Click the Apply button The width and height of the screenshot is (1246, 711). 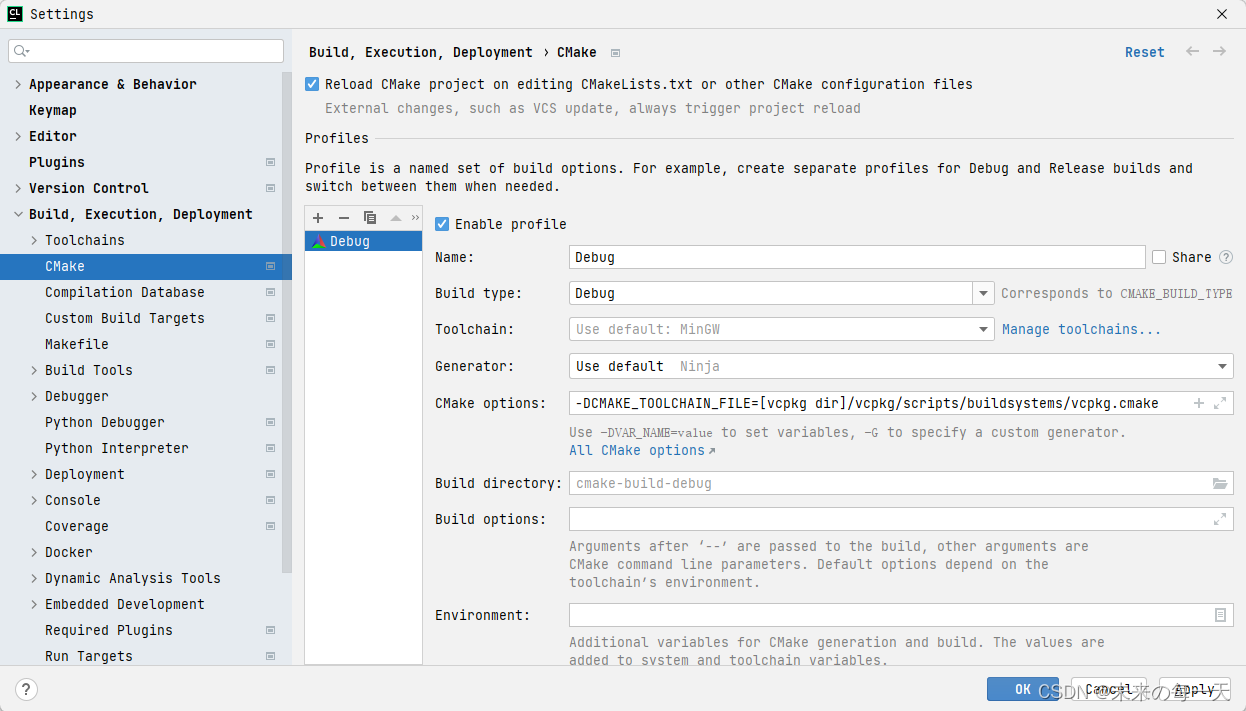[x=1195, y=689]
